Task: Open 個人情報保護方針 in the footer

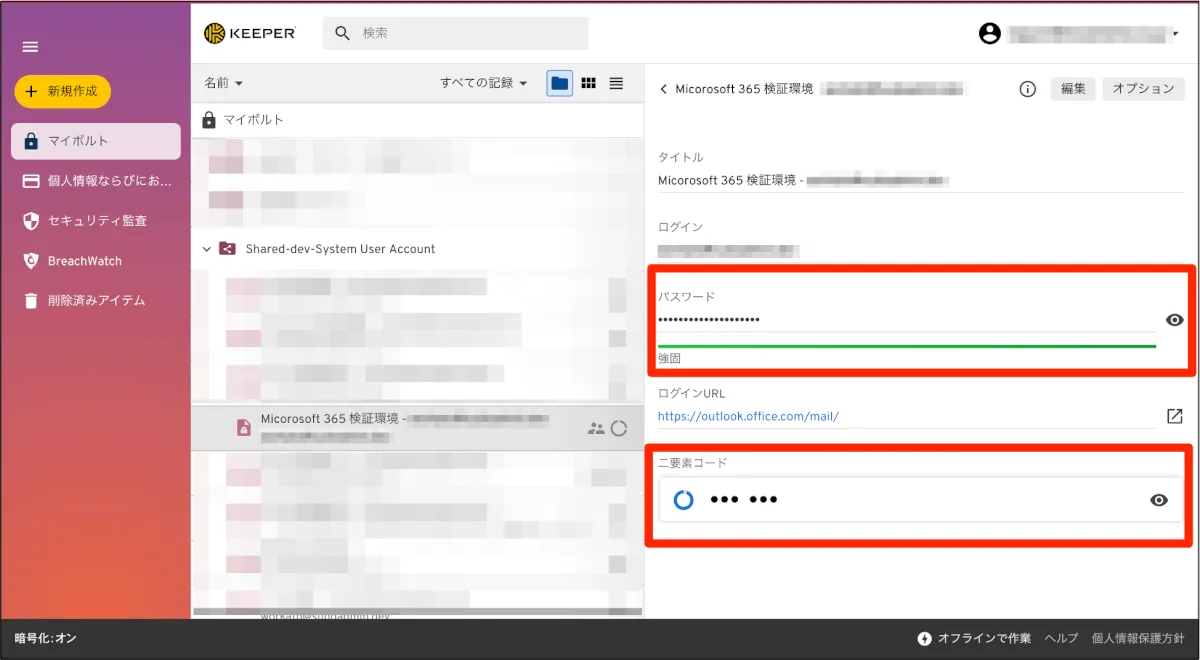Action: click(1138, 638)
